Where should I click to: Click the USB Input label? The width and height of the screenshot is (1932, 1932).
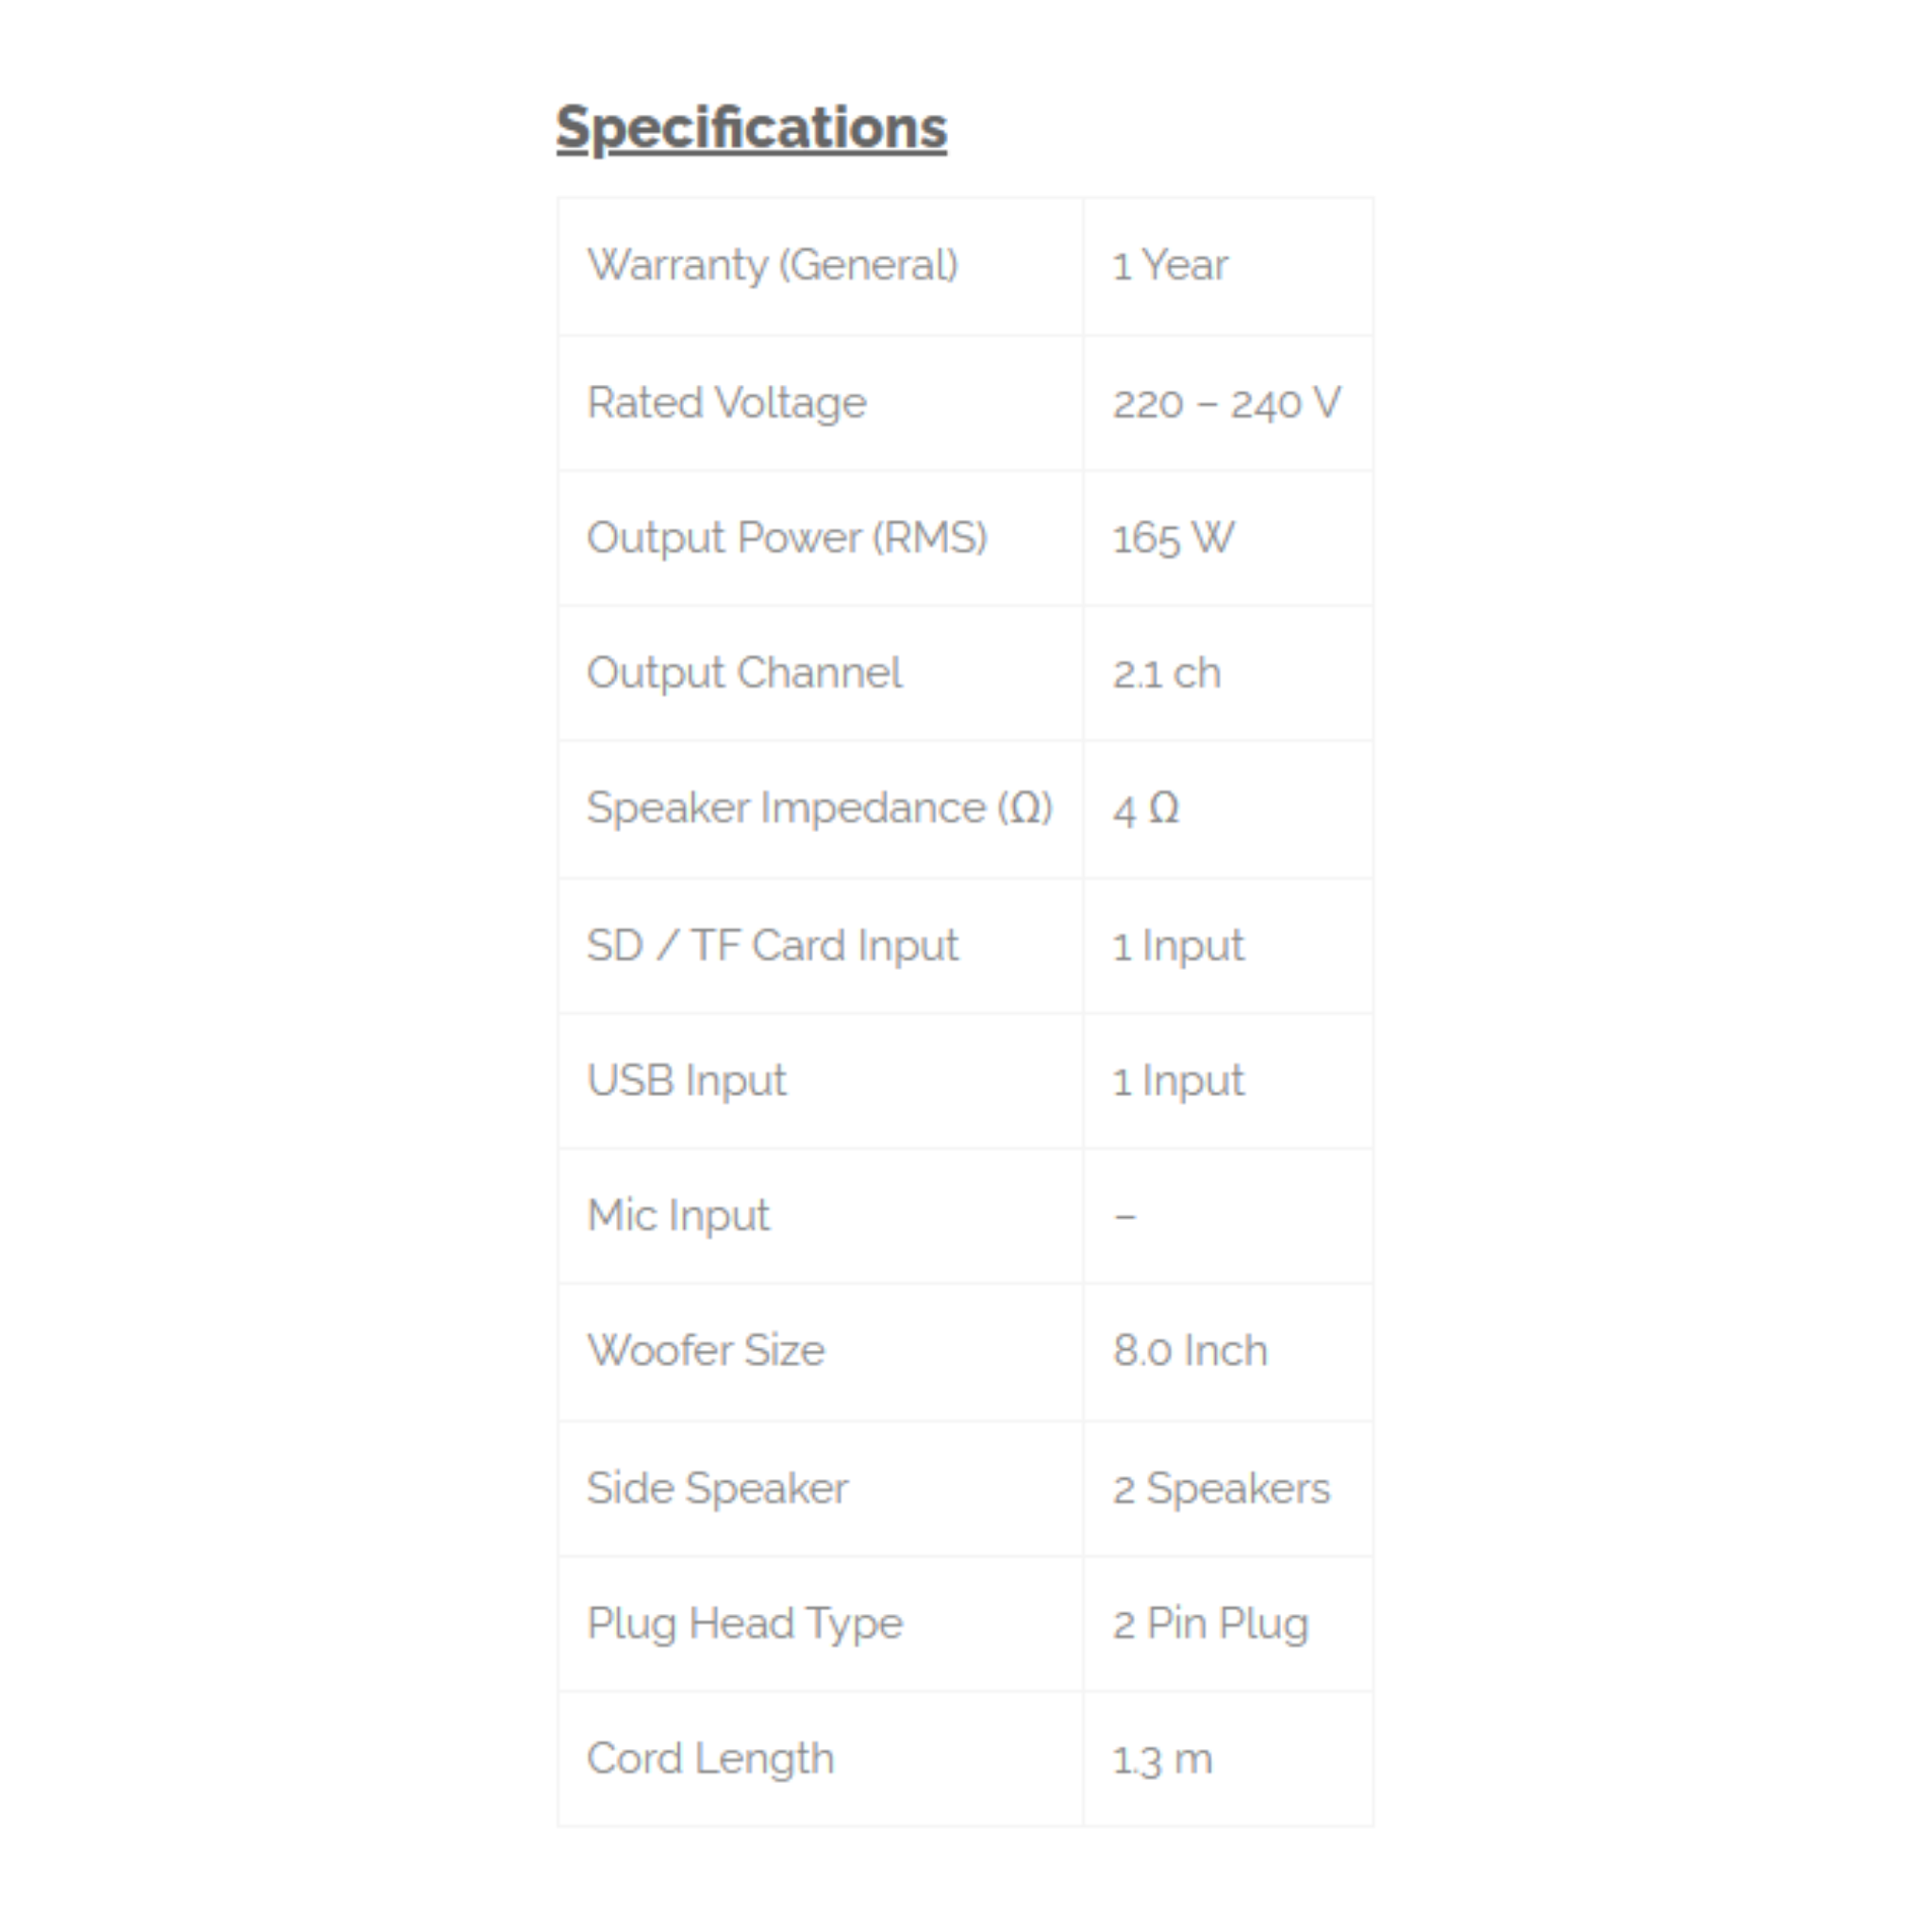point(686,1081)
